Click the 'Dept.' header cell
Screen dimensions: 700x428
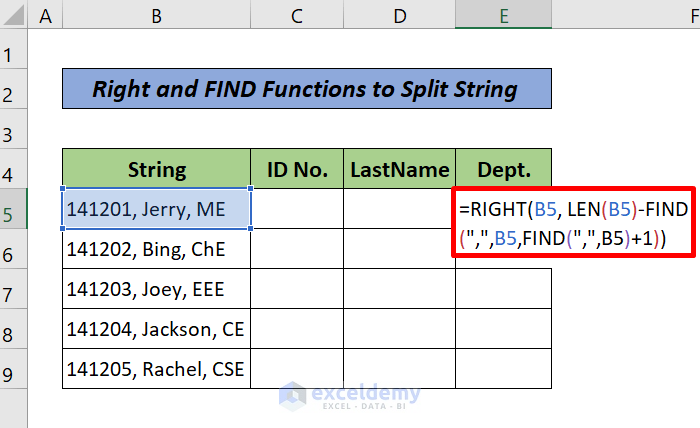point(503,170)
